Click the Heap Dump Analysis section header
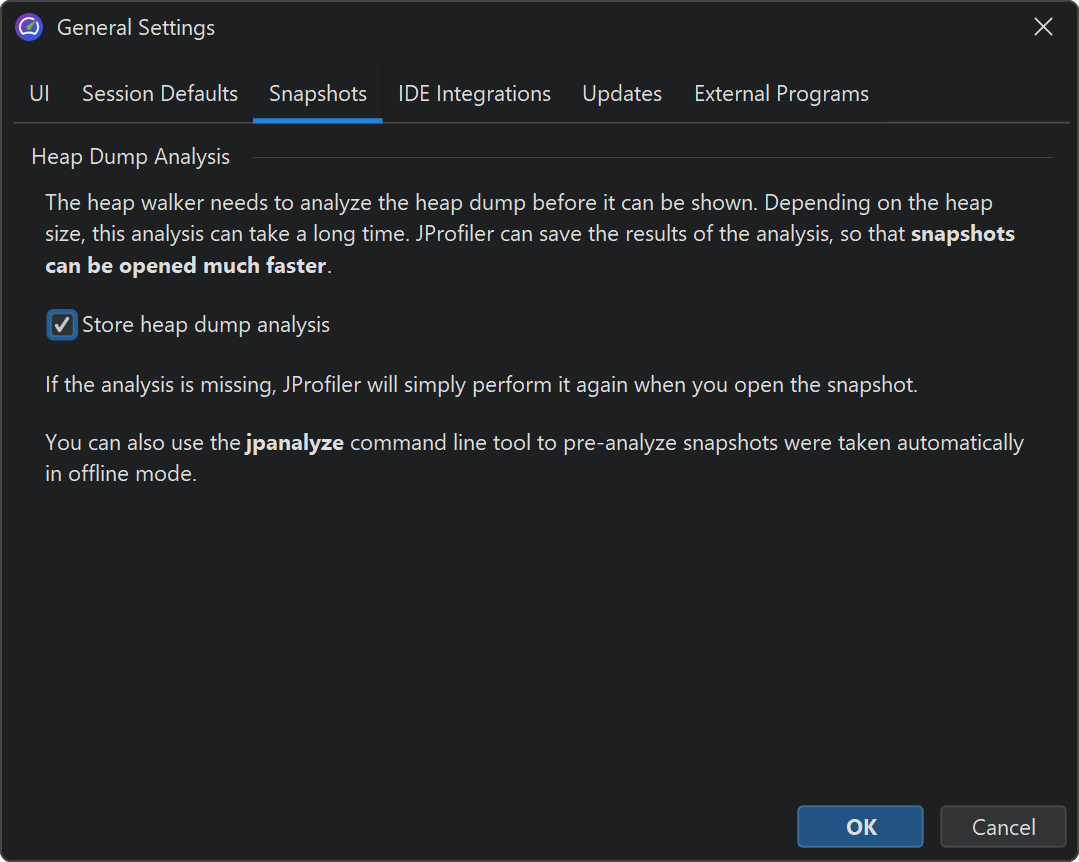 coord(131,157)
